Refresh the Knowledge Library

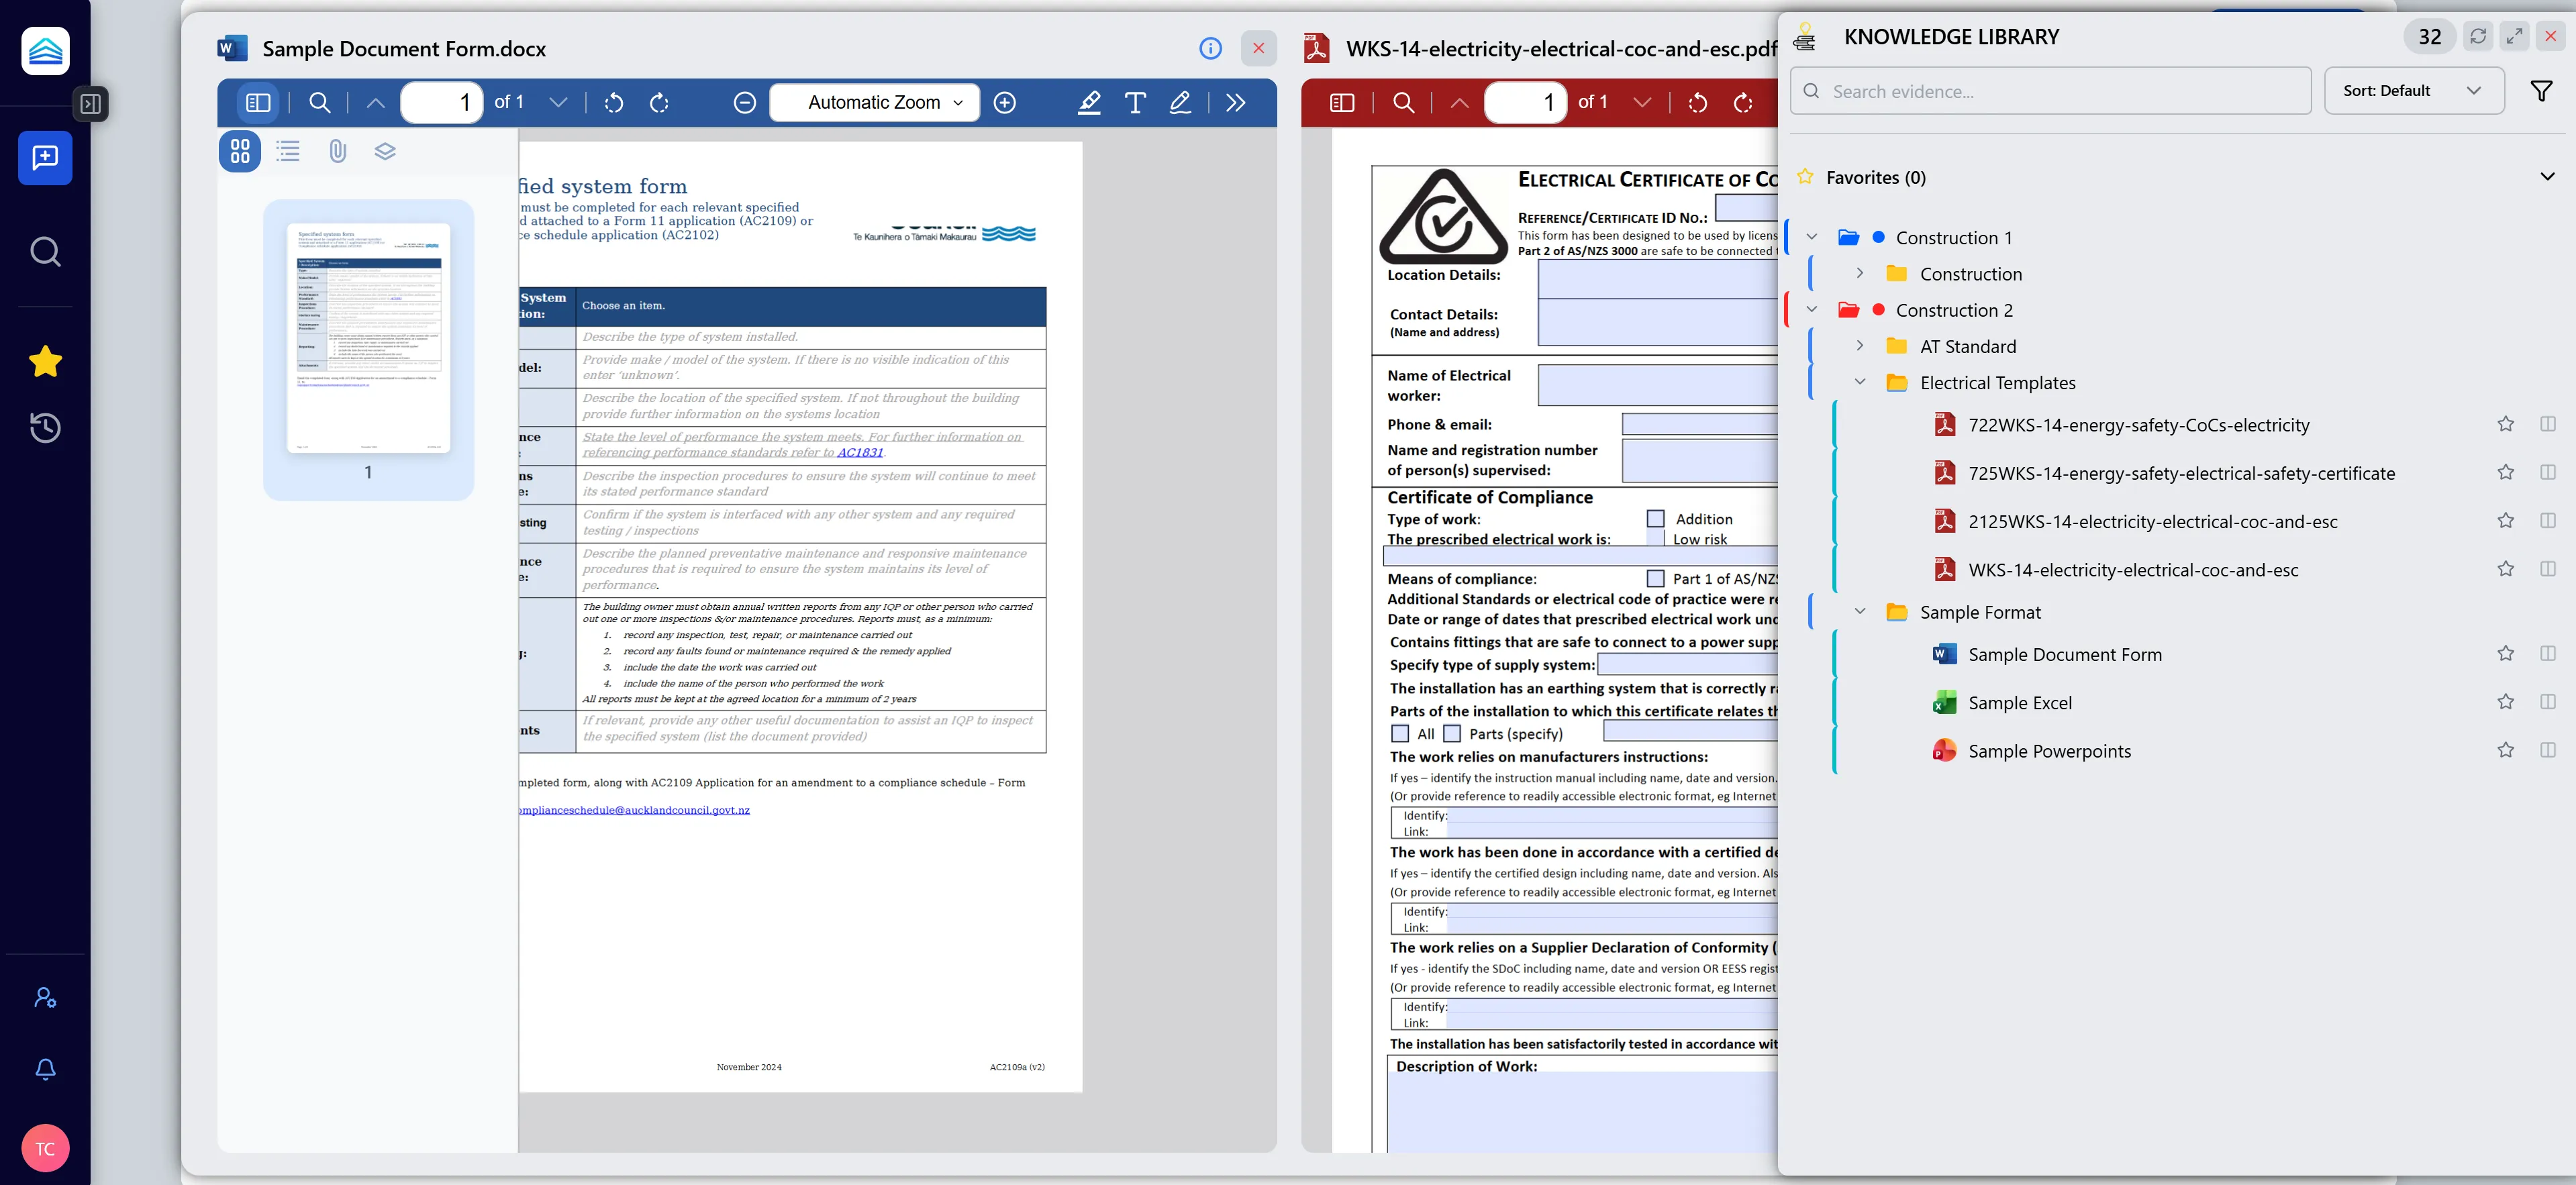[2477, 36]
